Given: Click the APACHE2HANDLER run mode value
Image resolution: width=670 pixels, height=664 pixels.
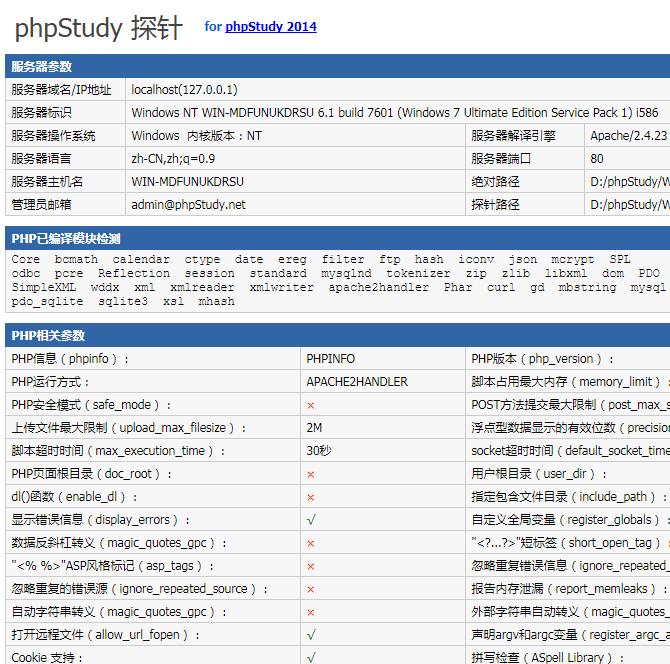Looking at the screenshot, I should point(357,382).
